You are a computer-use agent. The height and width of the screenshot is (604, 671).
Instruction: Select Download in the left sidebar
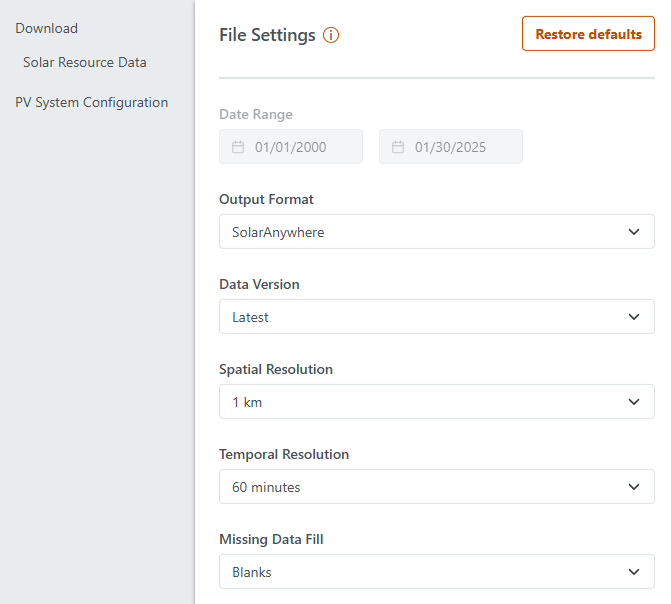point(46,28)
